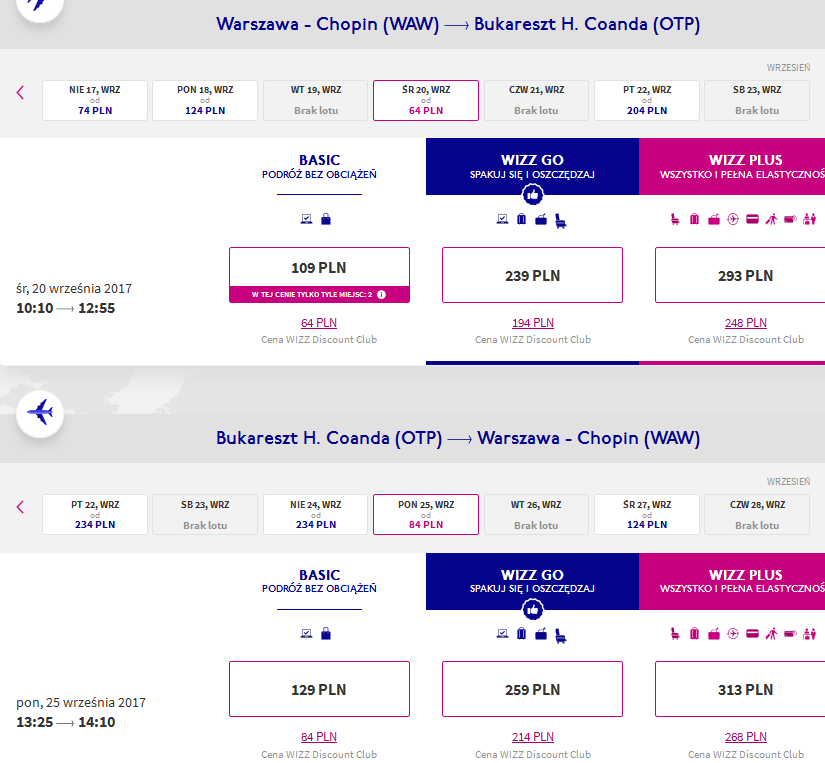Screen dimensions: 825x763
Task: Click outbound WIZZ GO bundle header
Action: (532, 167)
